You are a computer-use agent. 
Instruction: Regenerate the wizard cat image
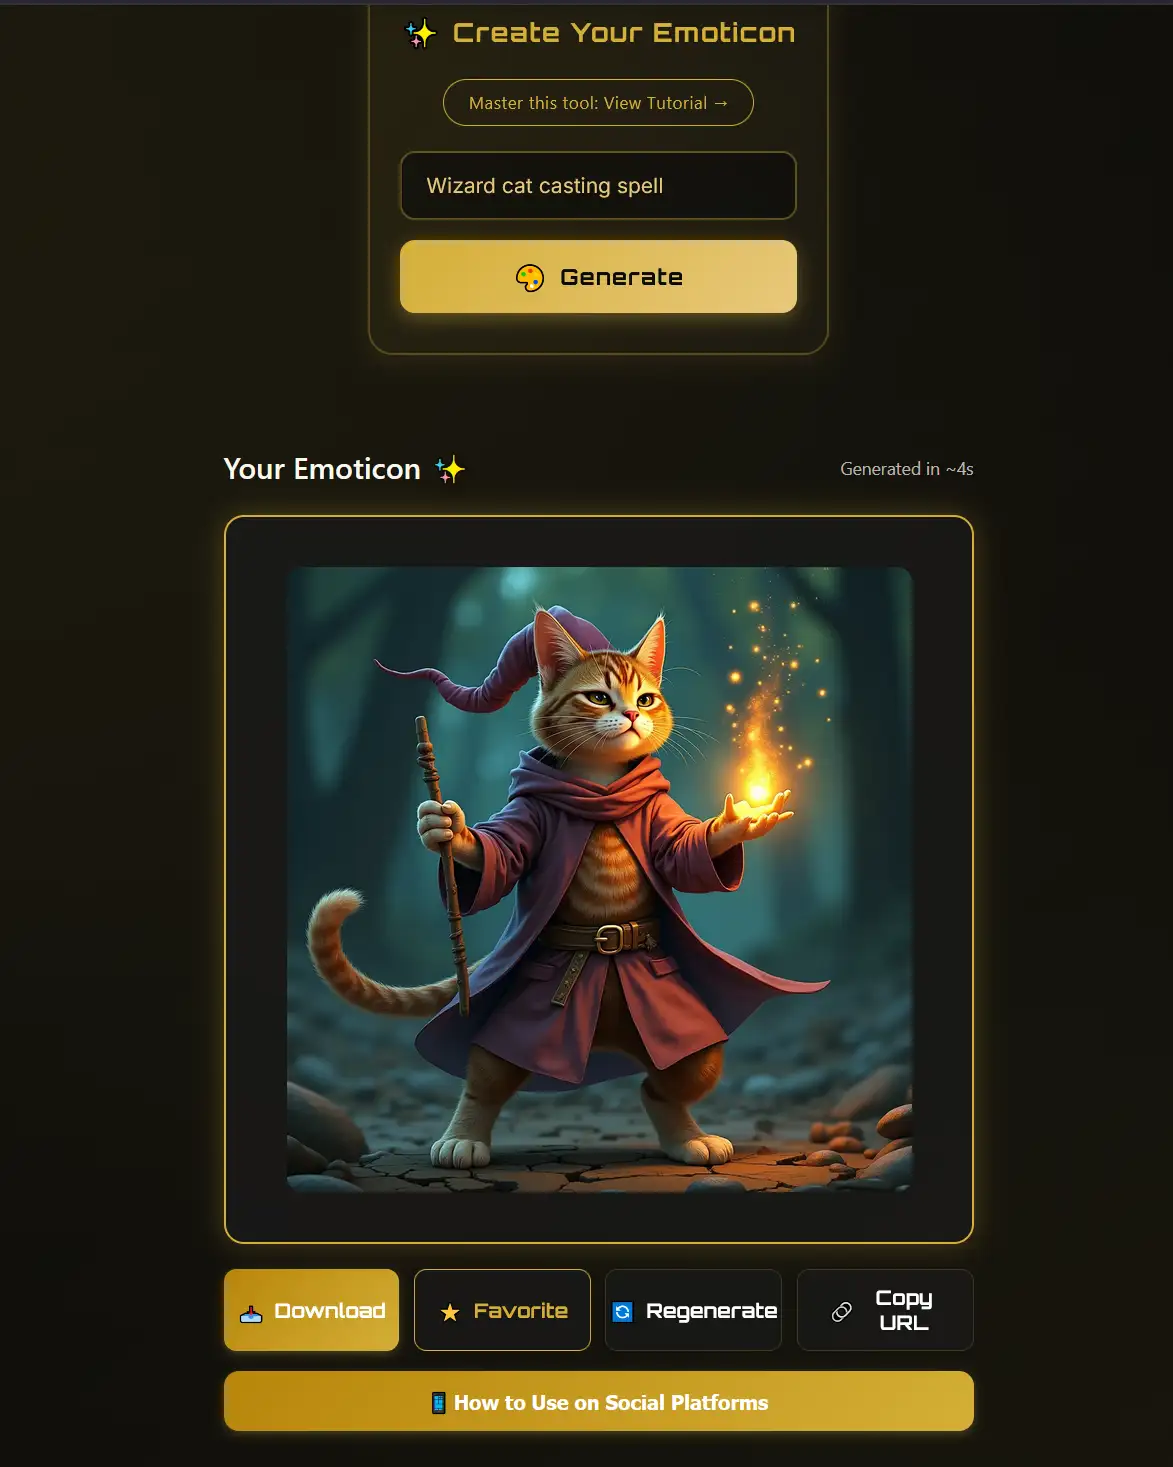(693, 1310)
